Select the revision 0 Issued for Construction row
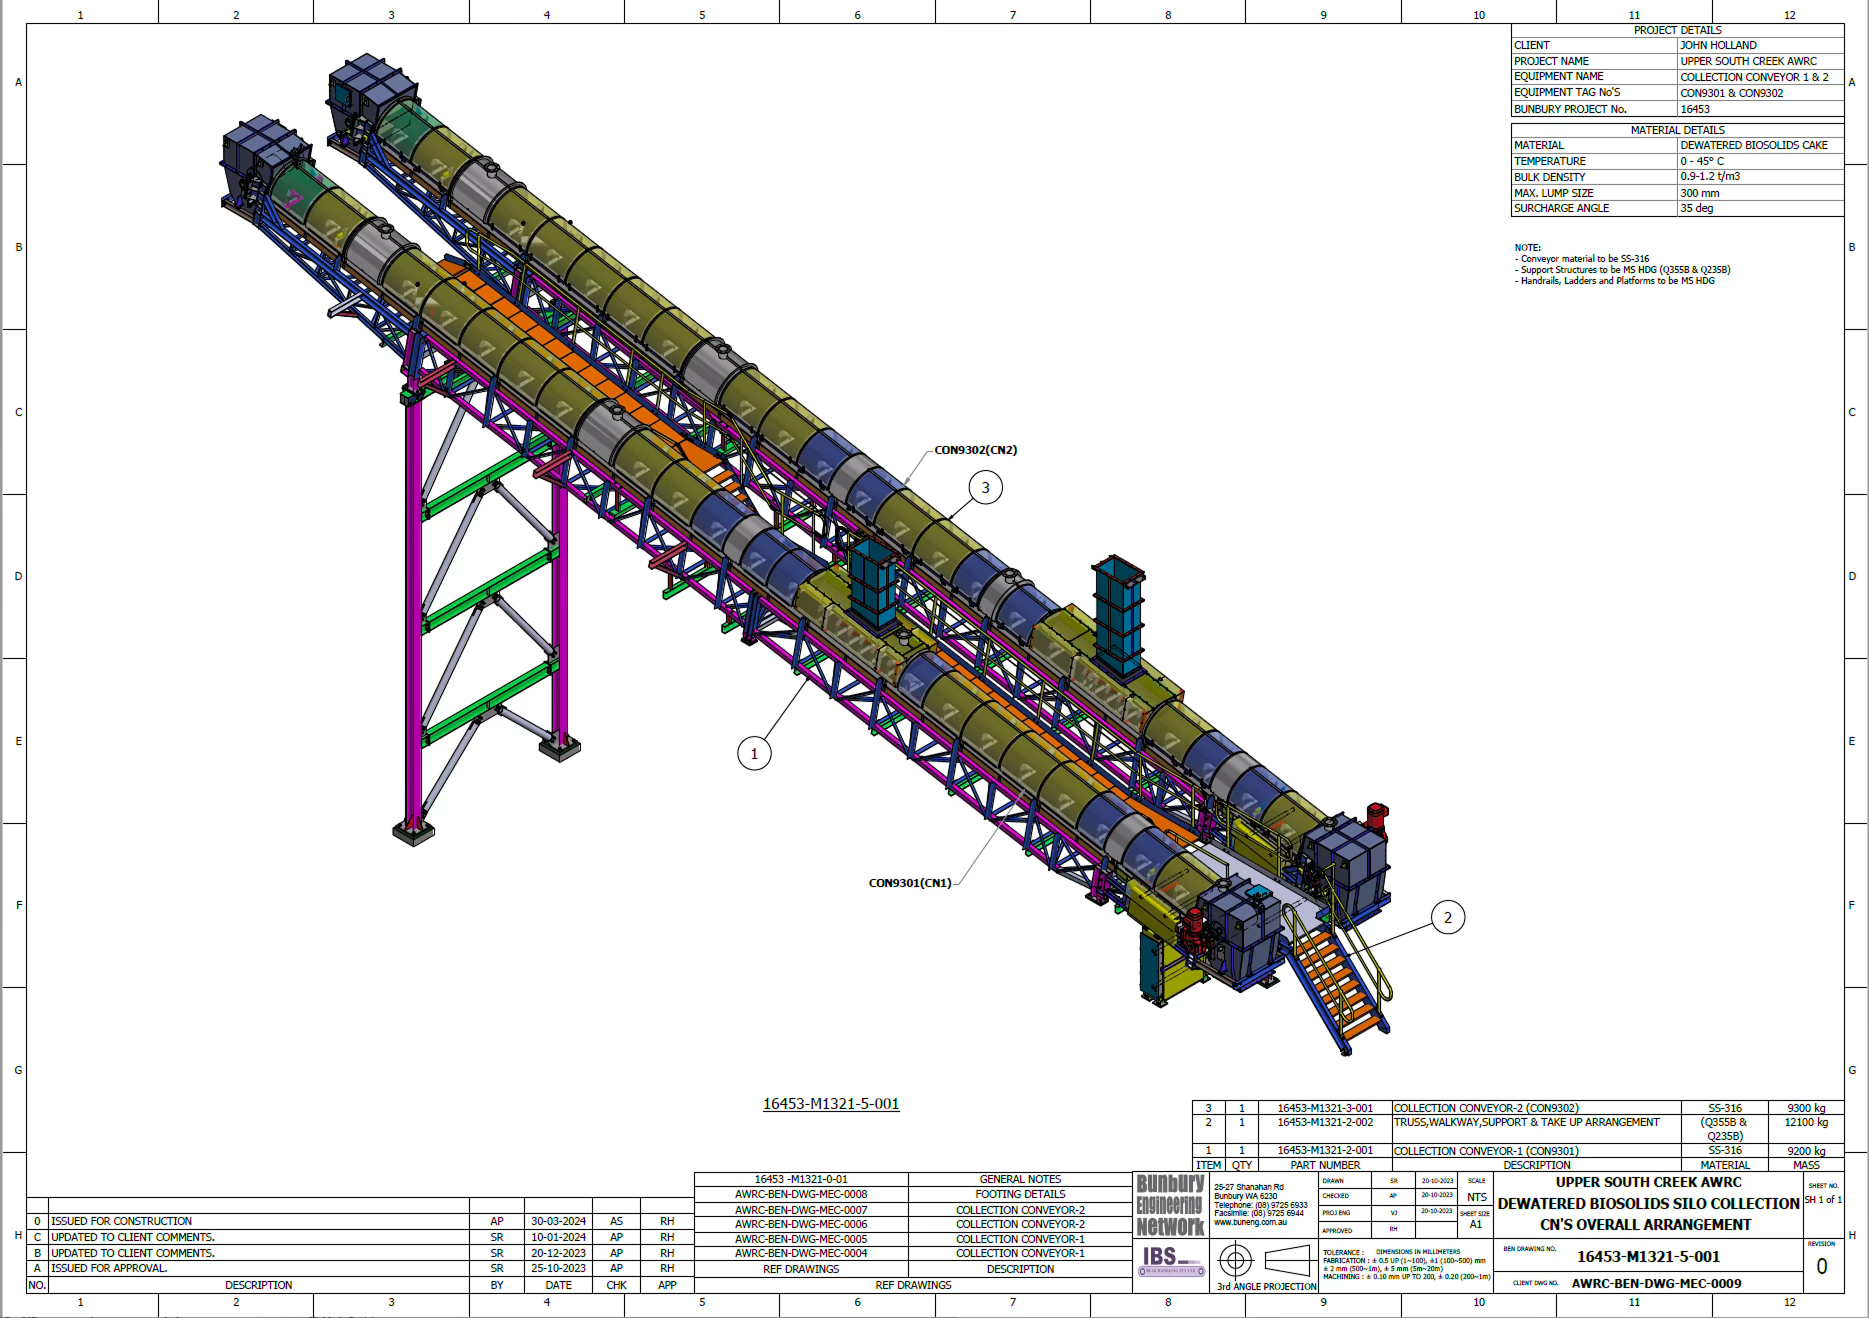The height and width of the screenshot is (1318, 1869). tap(258, 1221)
